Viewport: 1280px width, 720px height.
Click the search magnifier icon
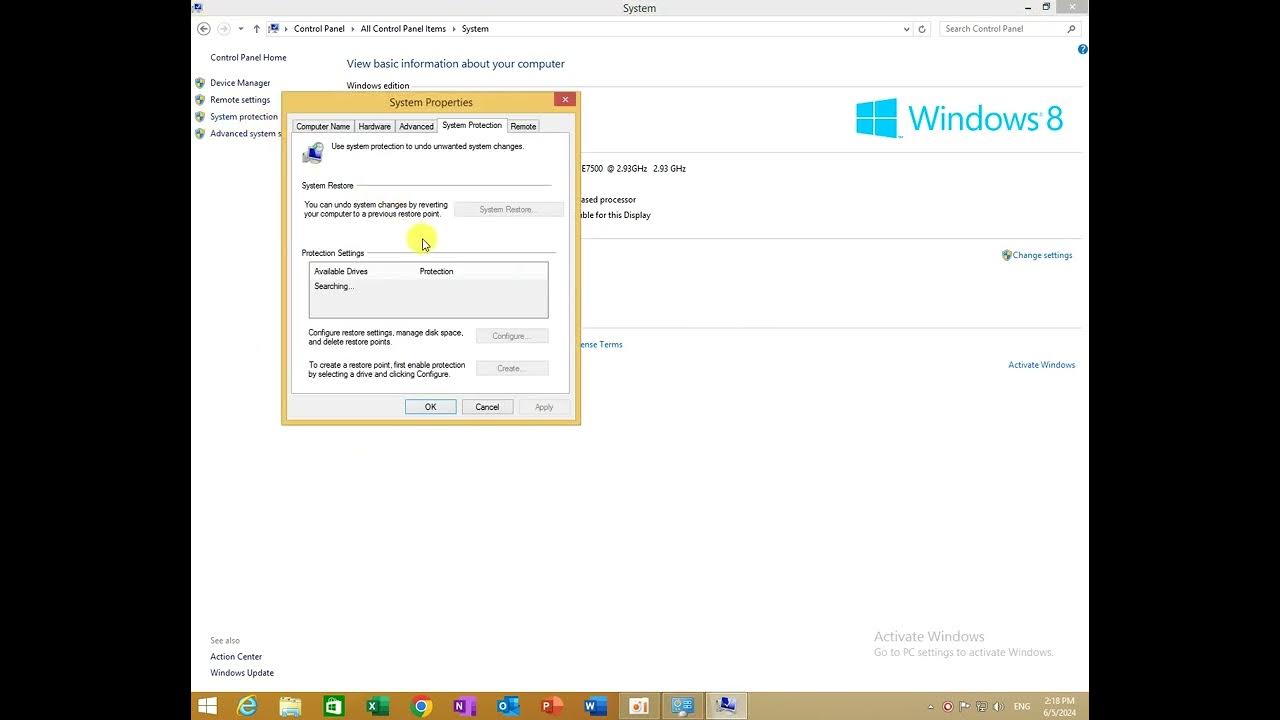click(x=1072, y=29)
